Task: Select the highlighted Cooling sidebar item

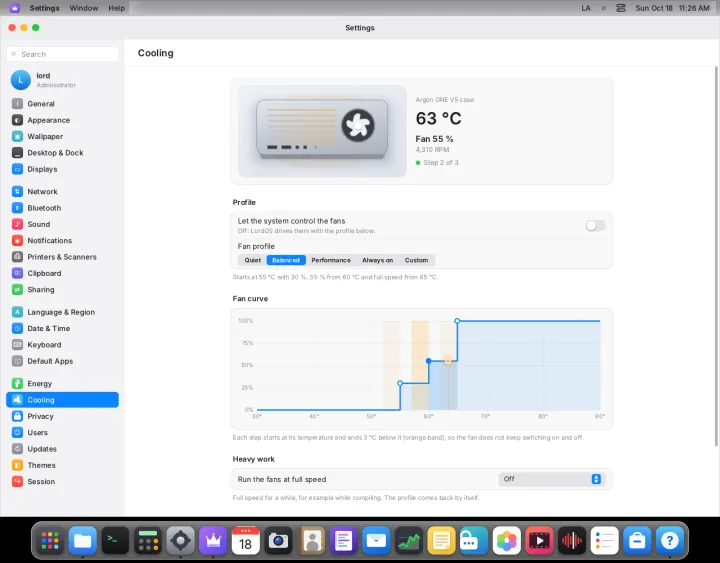Action: click(x=62, y=400)
